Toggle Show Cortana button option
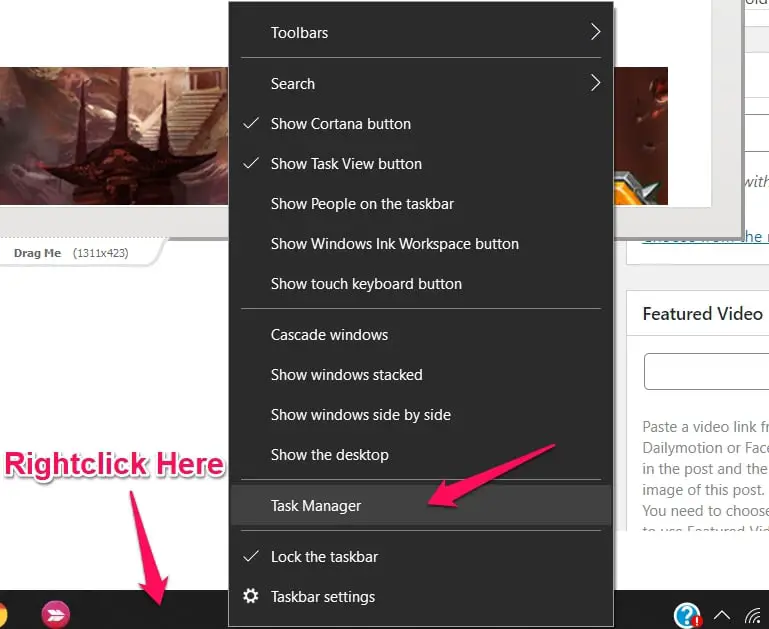Screen dimensions: 769x629 [x=421, y=124]
